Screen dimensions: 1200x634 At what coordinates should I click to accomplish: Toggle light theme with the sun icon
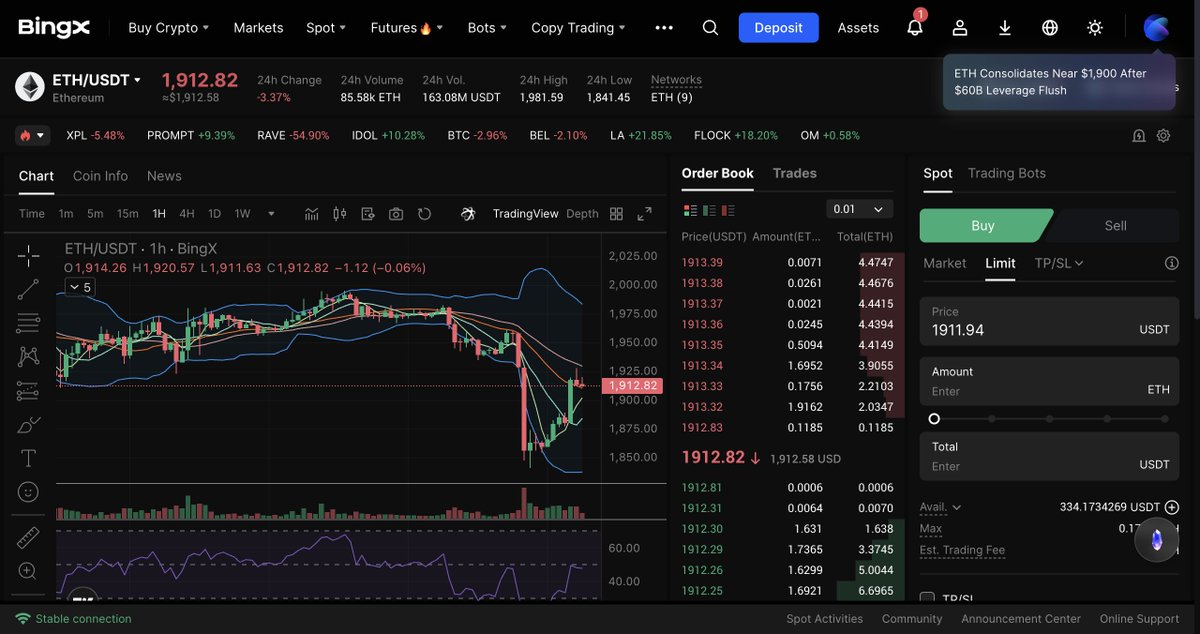point(1095,28)
